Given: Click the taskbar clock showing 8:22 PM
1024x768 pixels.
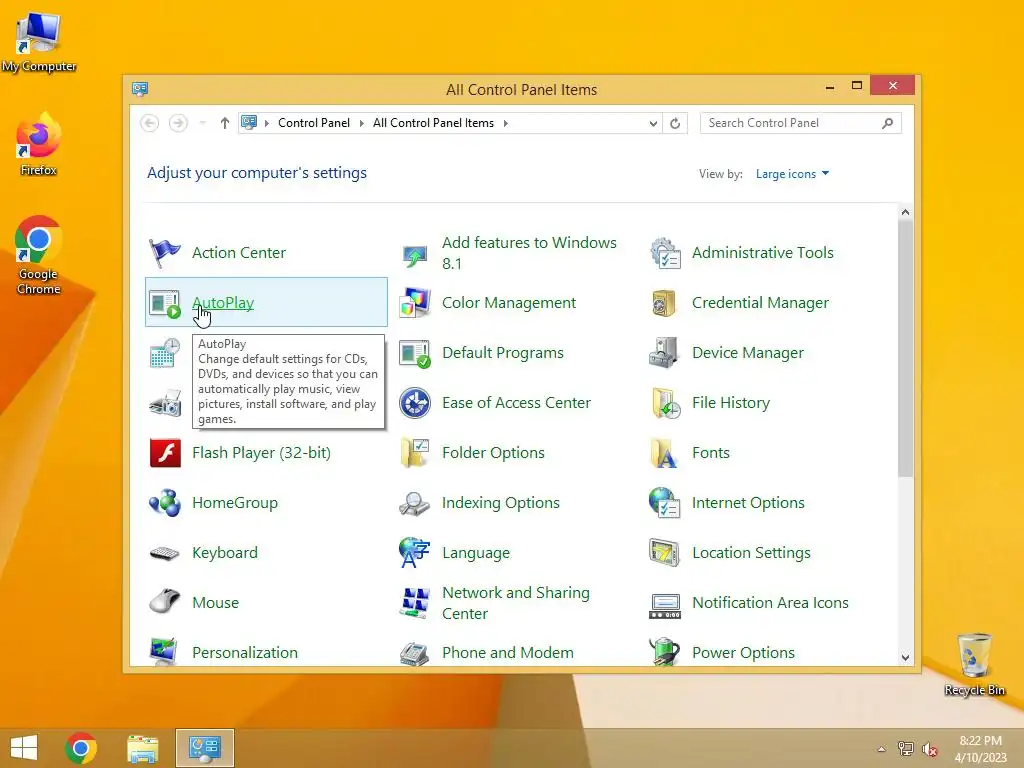Looking at the screenshot, I should (980, 749).
